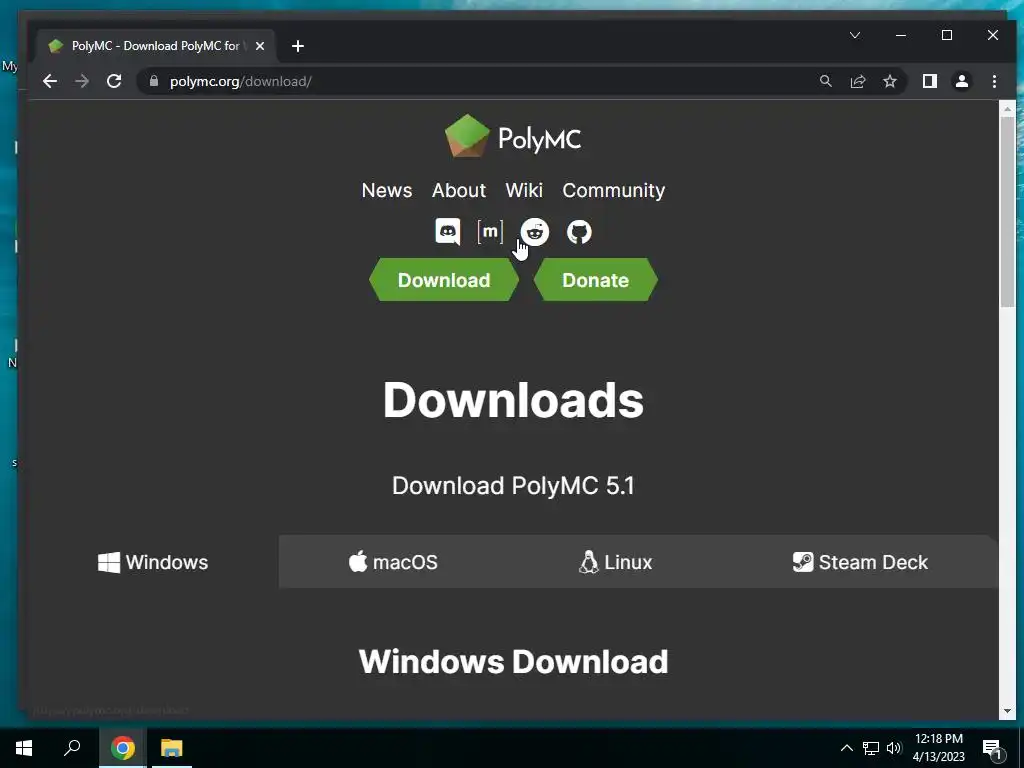1024x768 pixels.
Task: Click Chrome taskbar icon
Action: pyautogui.click(x=123, y=748)
